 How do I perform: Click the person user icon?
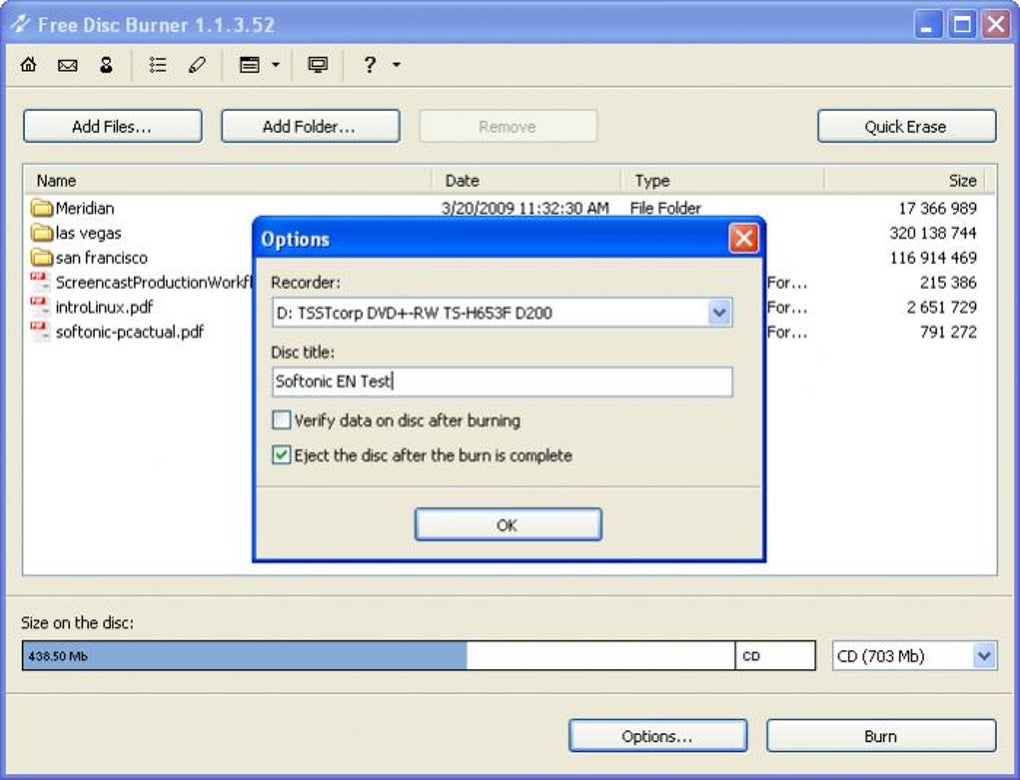(x=106, y=64)
